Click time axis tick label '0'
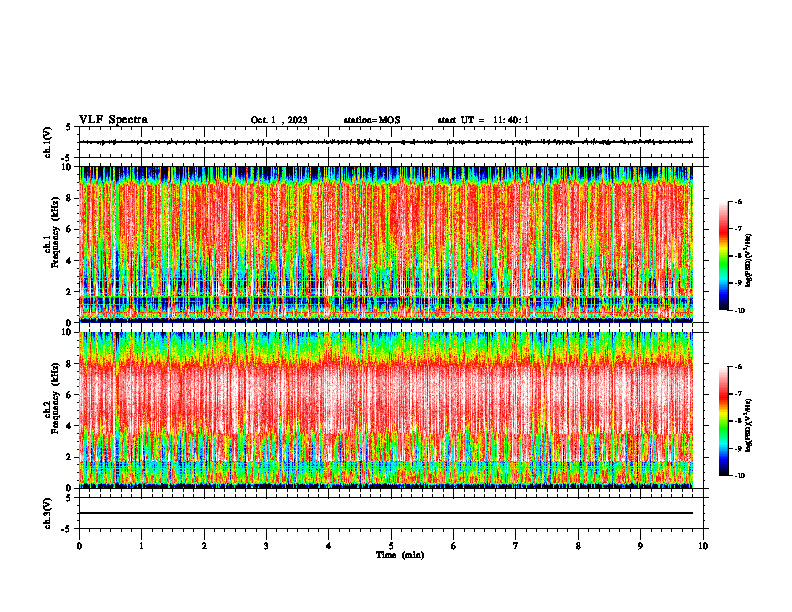 click(79, 546)
